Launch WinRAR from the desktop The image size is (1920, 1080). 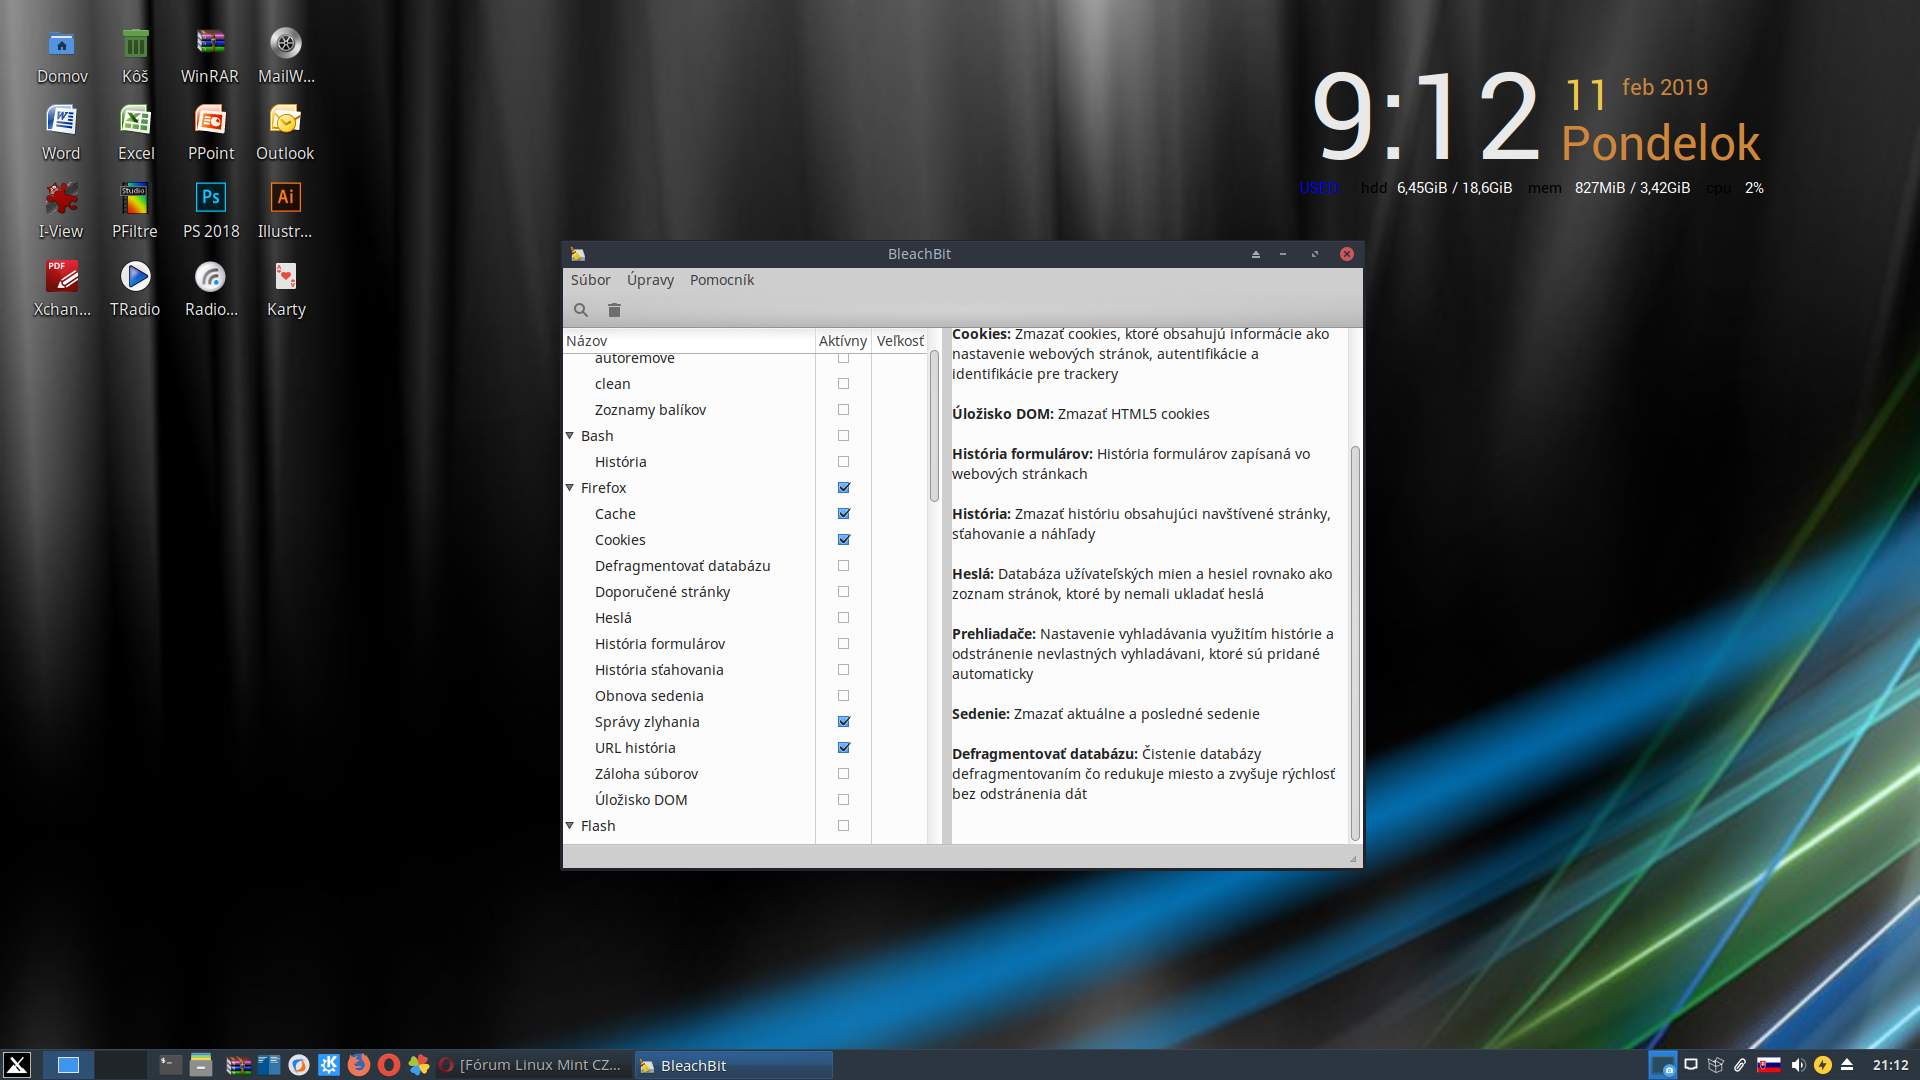(x=210, y=57)
